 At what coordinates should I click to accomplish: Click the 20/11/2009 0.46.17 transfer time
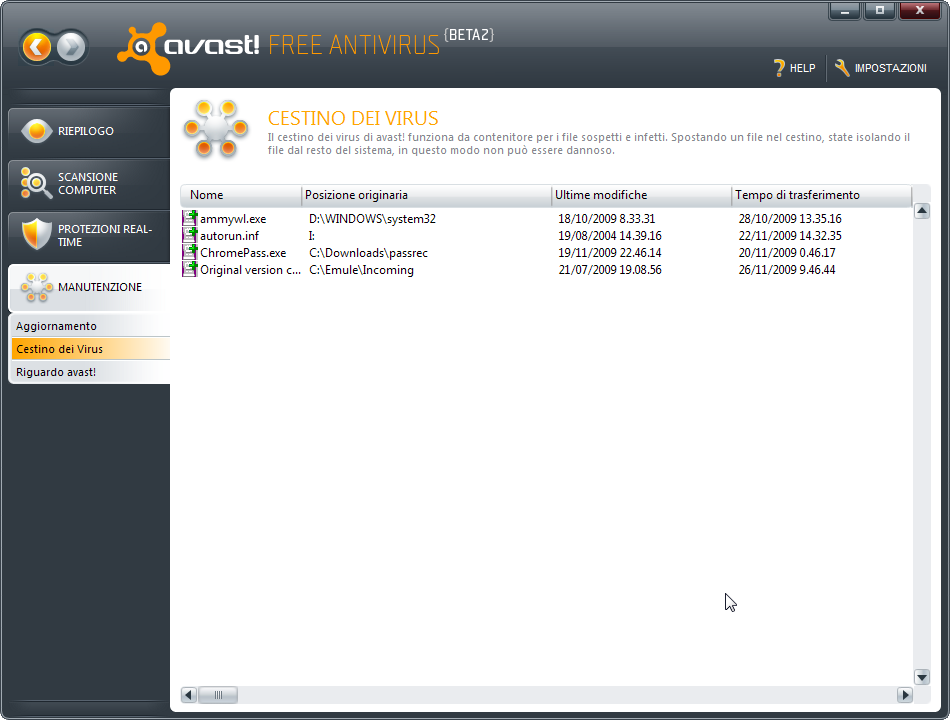(x=787, y=253)
